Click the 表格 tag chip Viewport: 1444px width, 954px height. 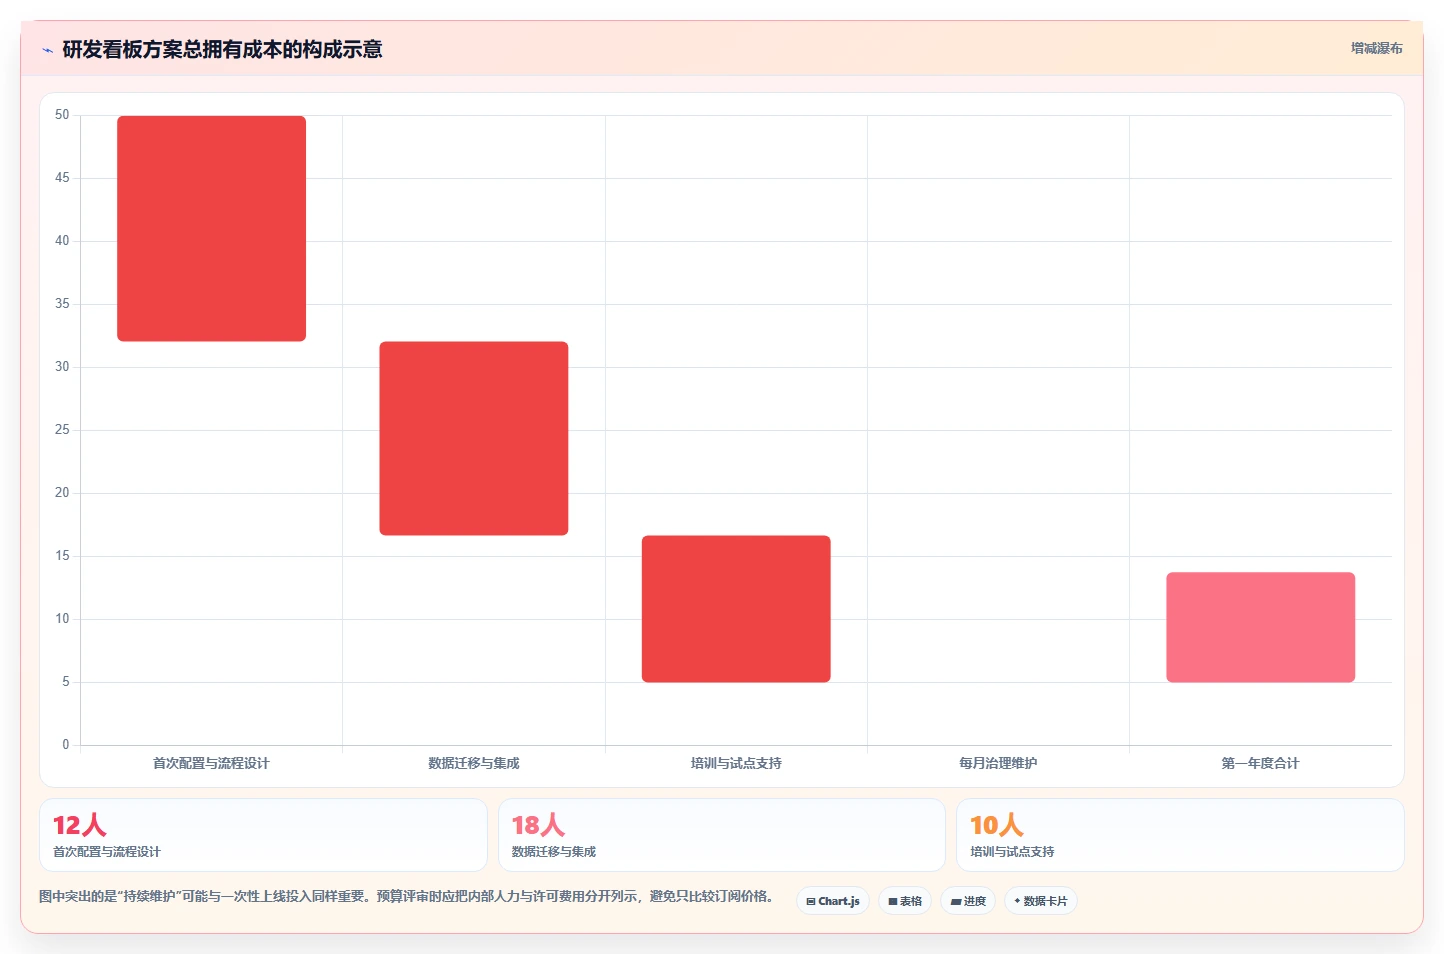(905, 901)
